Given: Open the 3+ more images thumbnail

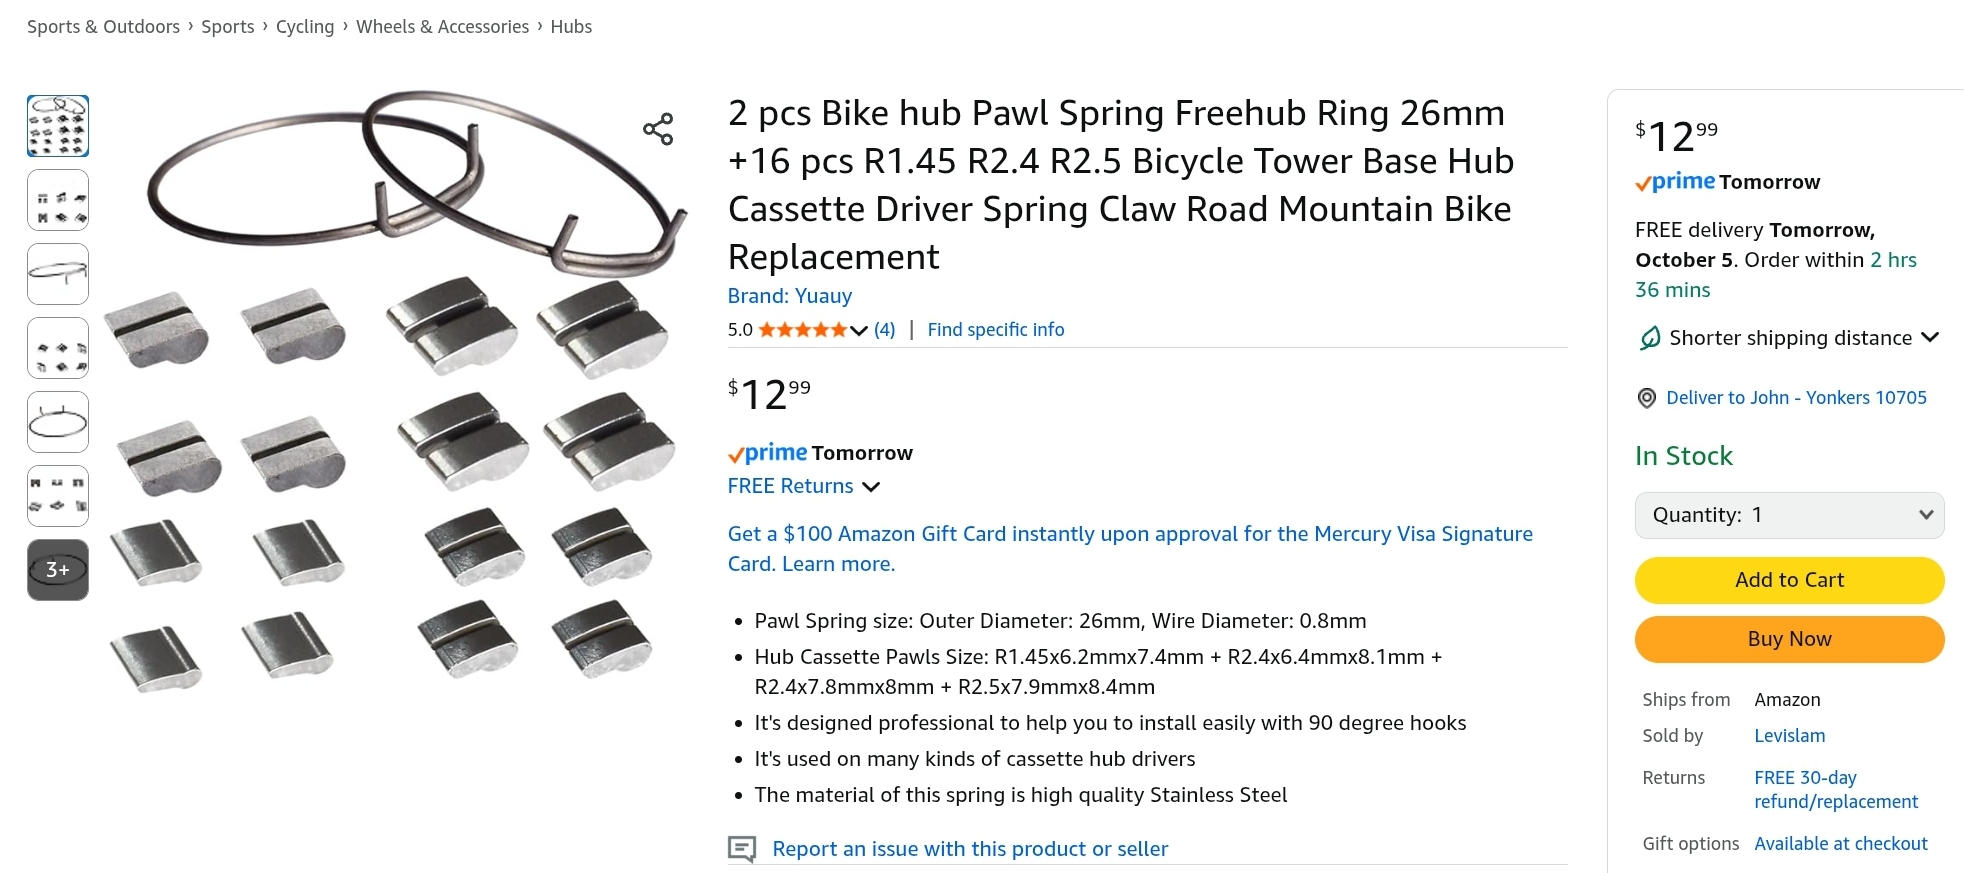Looking at the screenshot, I should click(58, 570).
